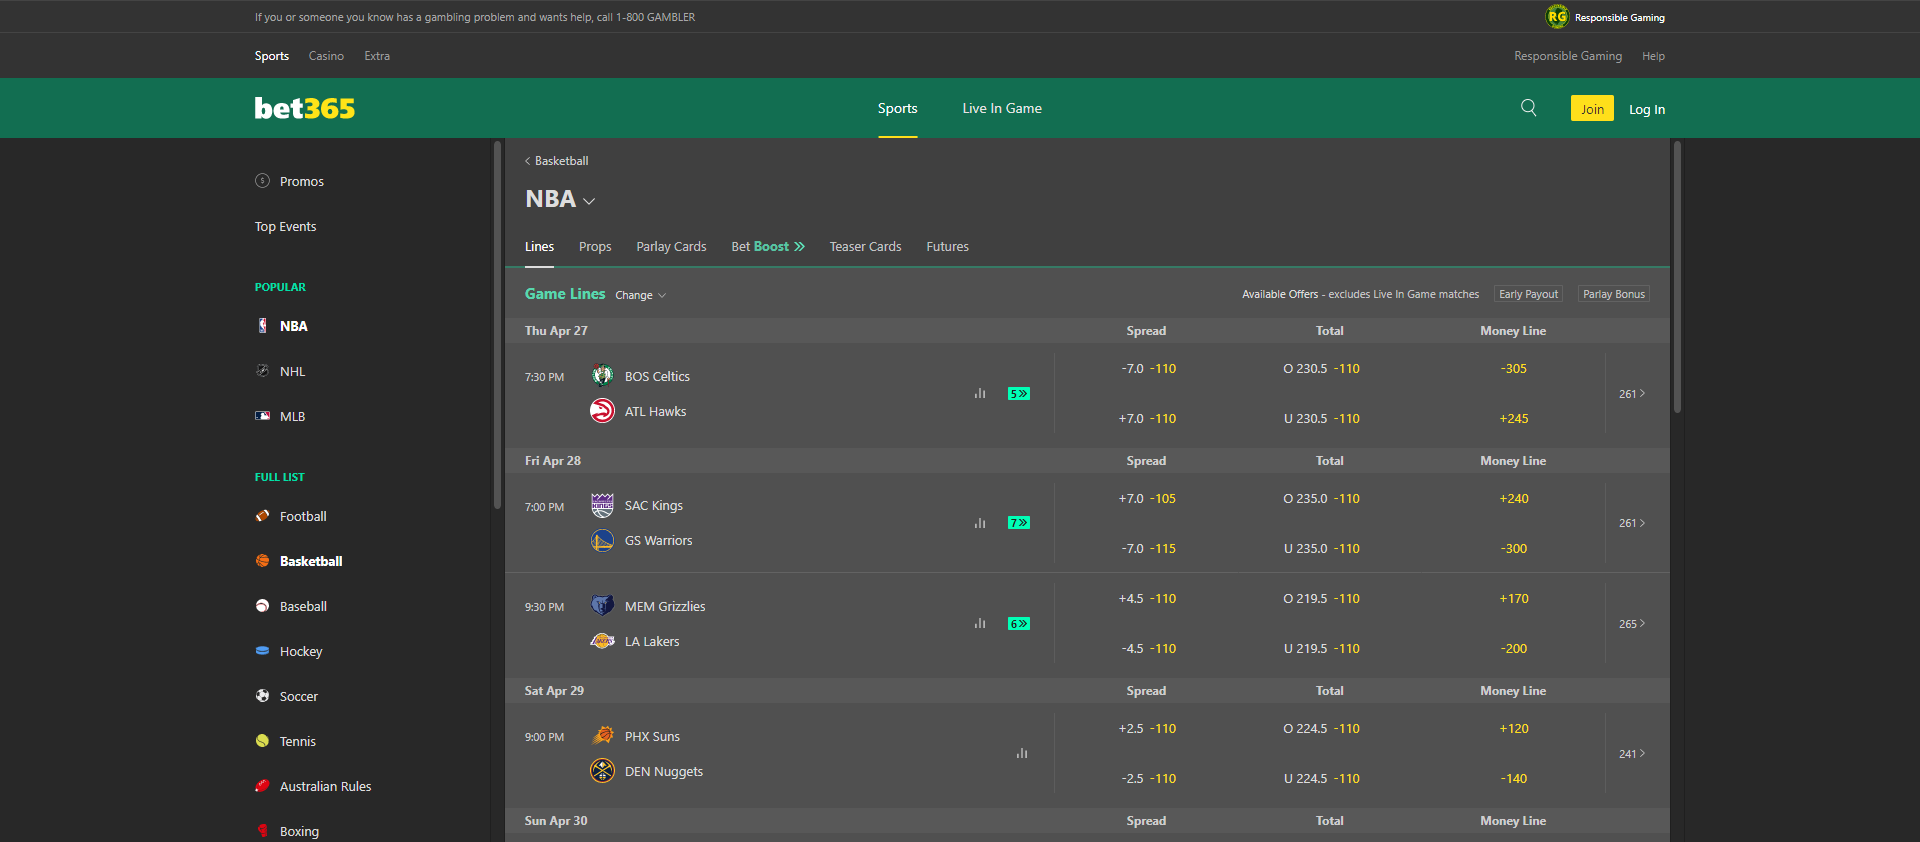Choose the Football icon in Full List

[x=262, y=516]
